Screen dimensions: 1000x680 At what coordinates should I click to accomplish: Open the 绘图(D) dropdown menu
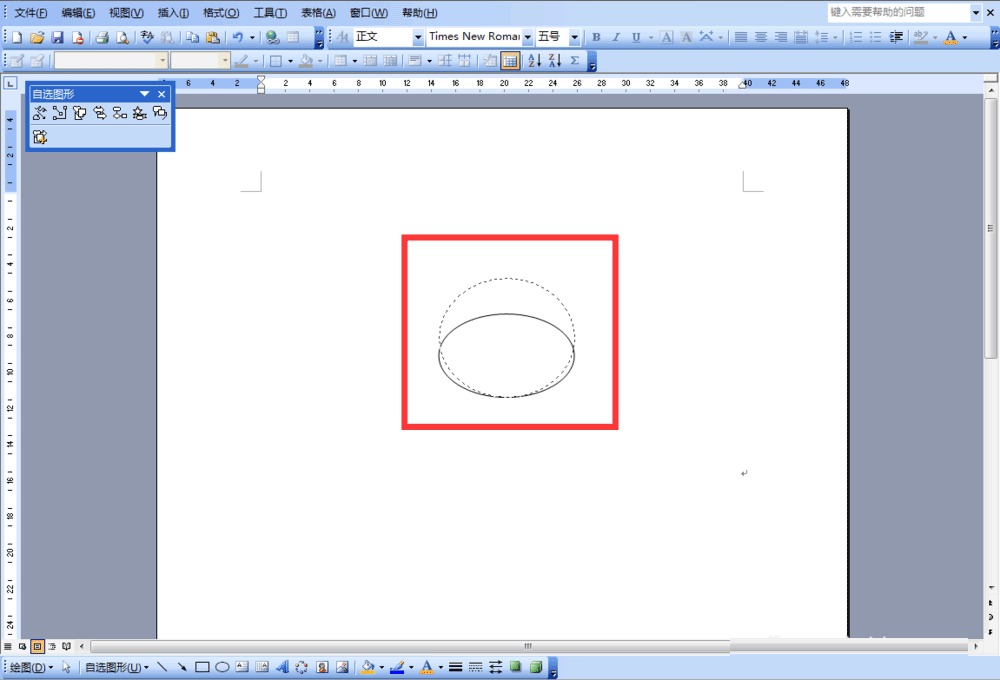pyautogui.click(x=31, y=667)
